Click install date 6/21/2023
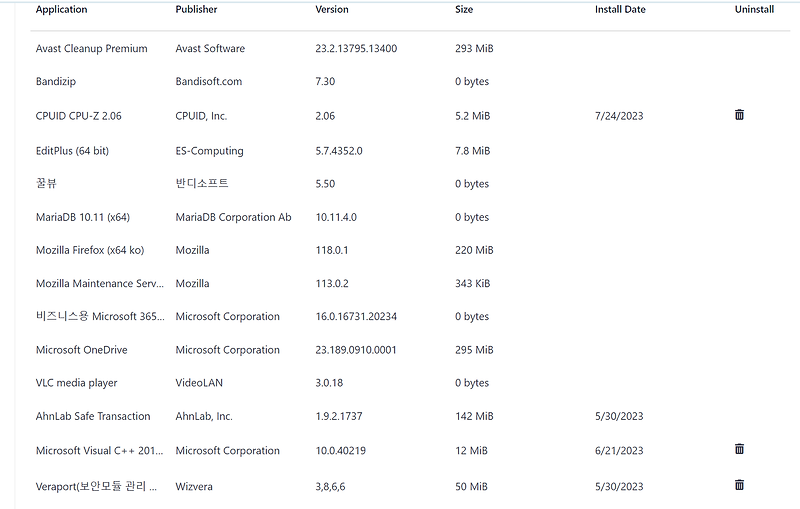Image resolution: width=800 pixels, height=509 pixels. [x=619, y=451]
